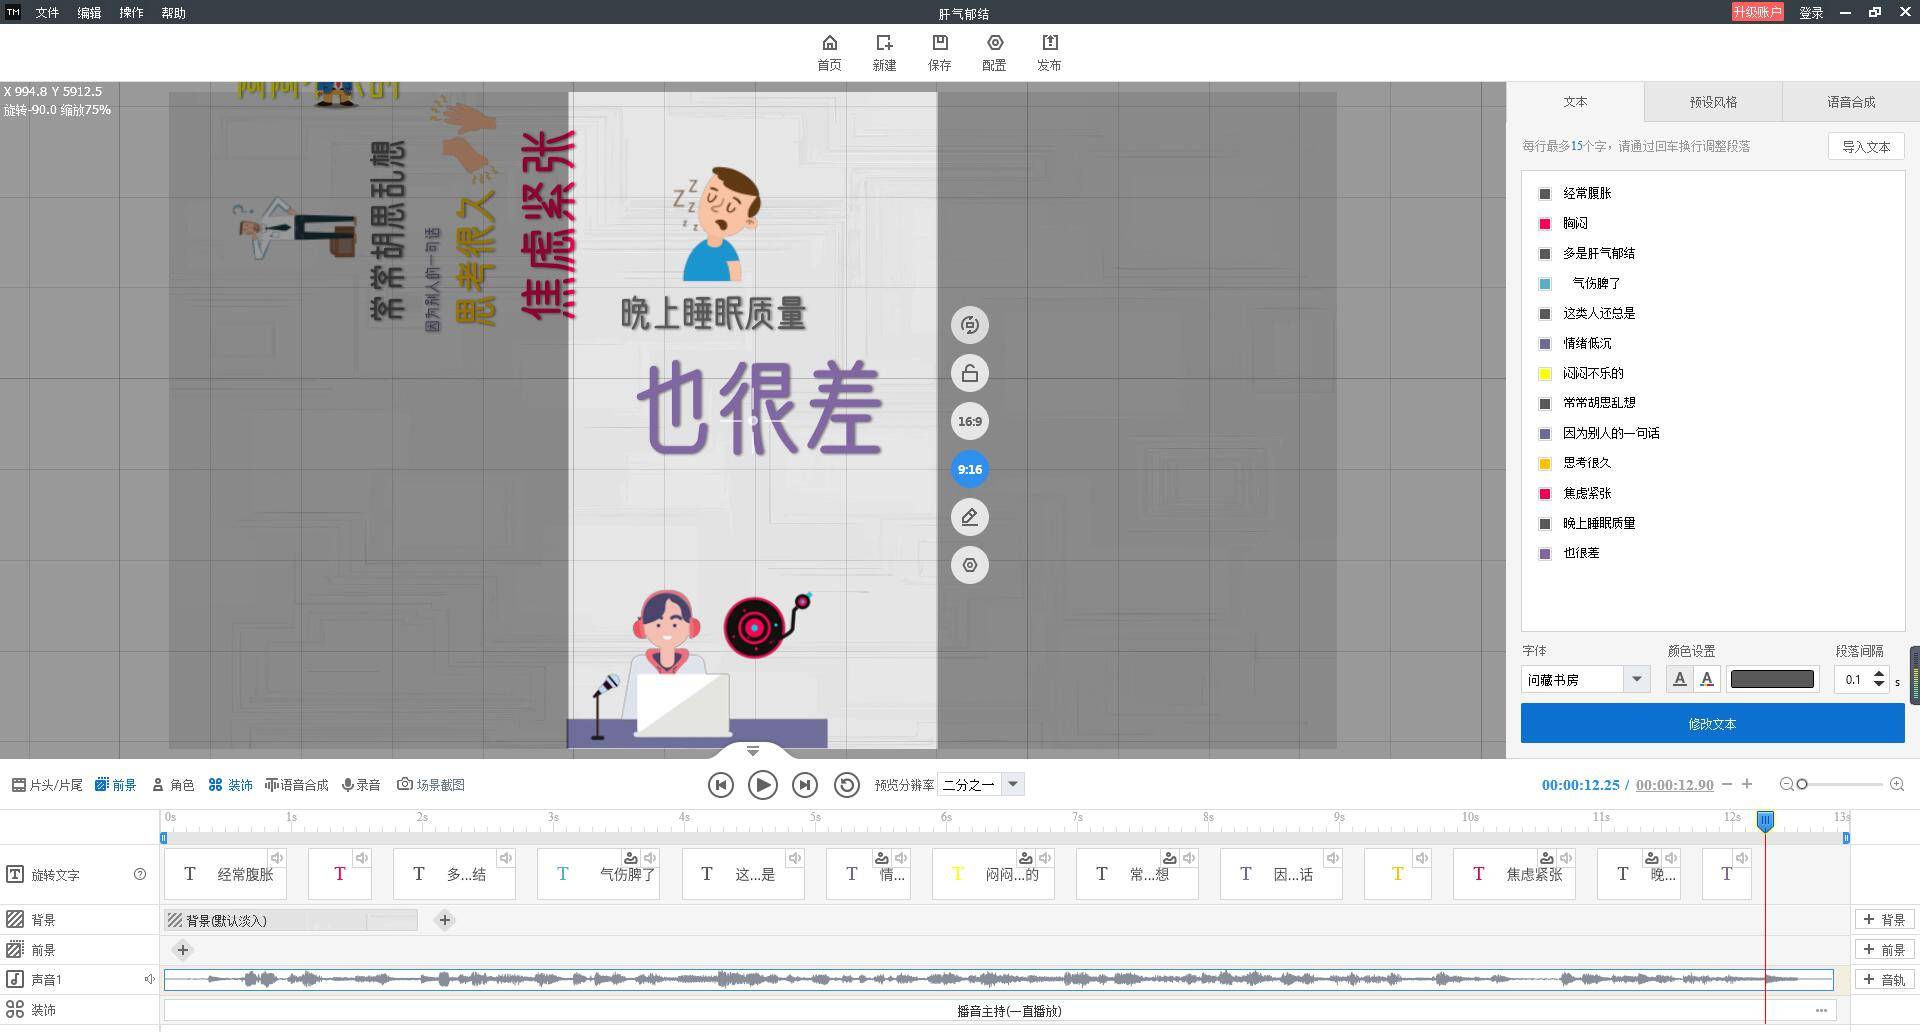Screen dimensions: 1920x1032
Task: Click the replay loop button
Action: pos(846,785)
